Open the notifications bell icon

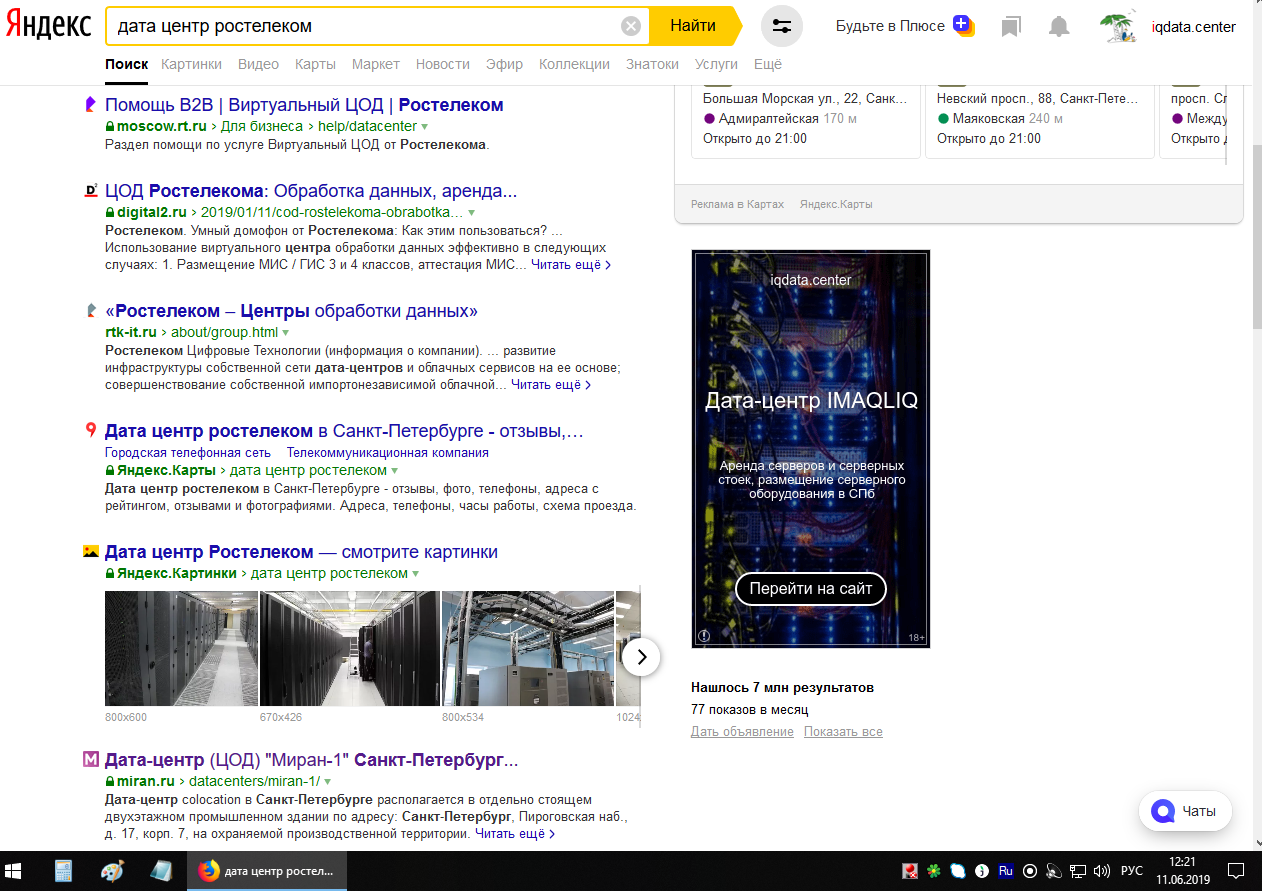pos(1059,27)
